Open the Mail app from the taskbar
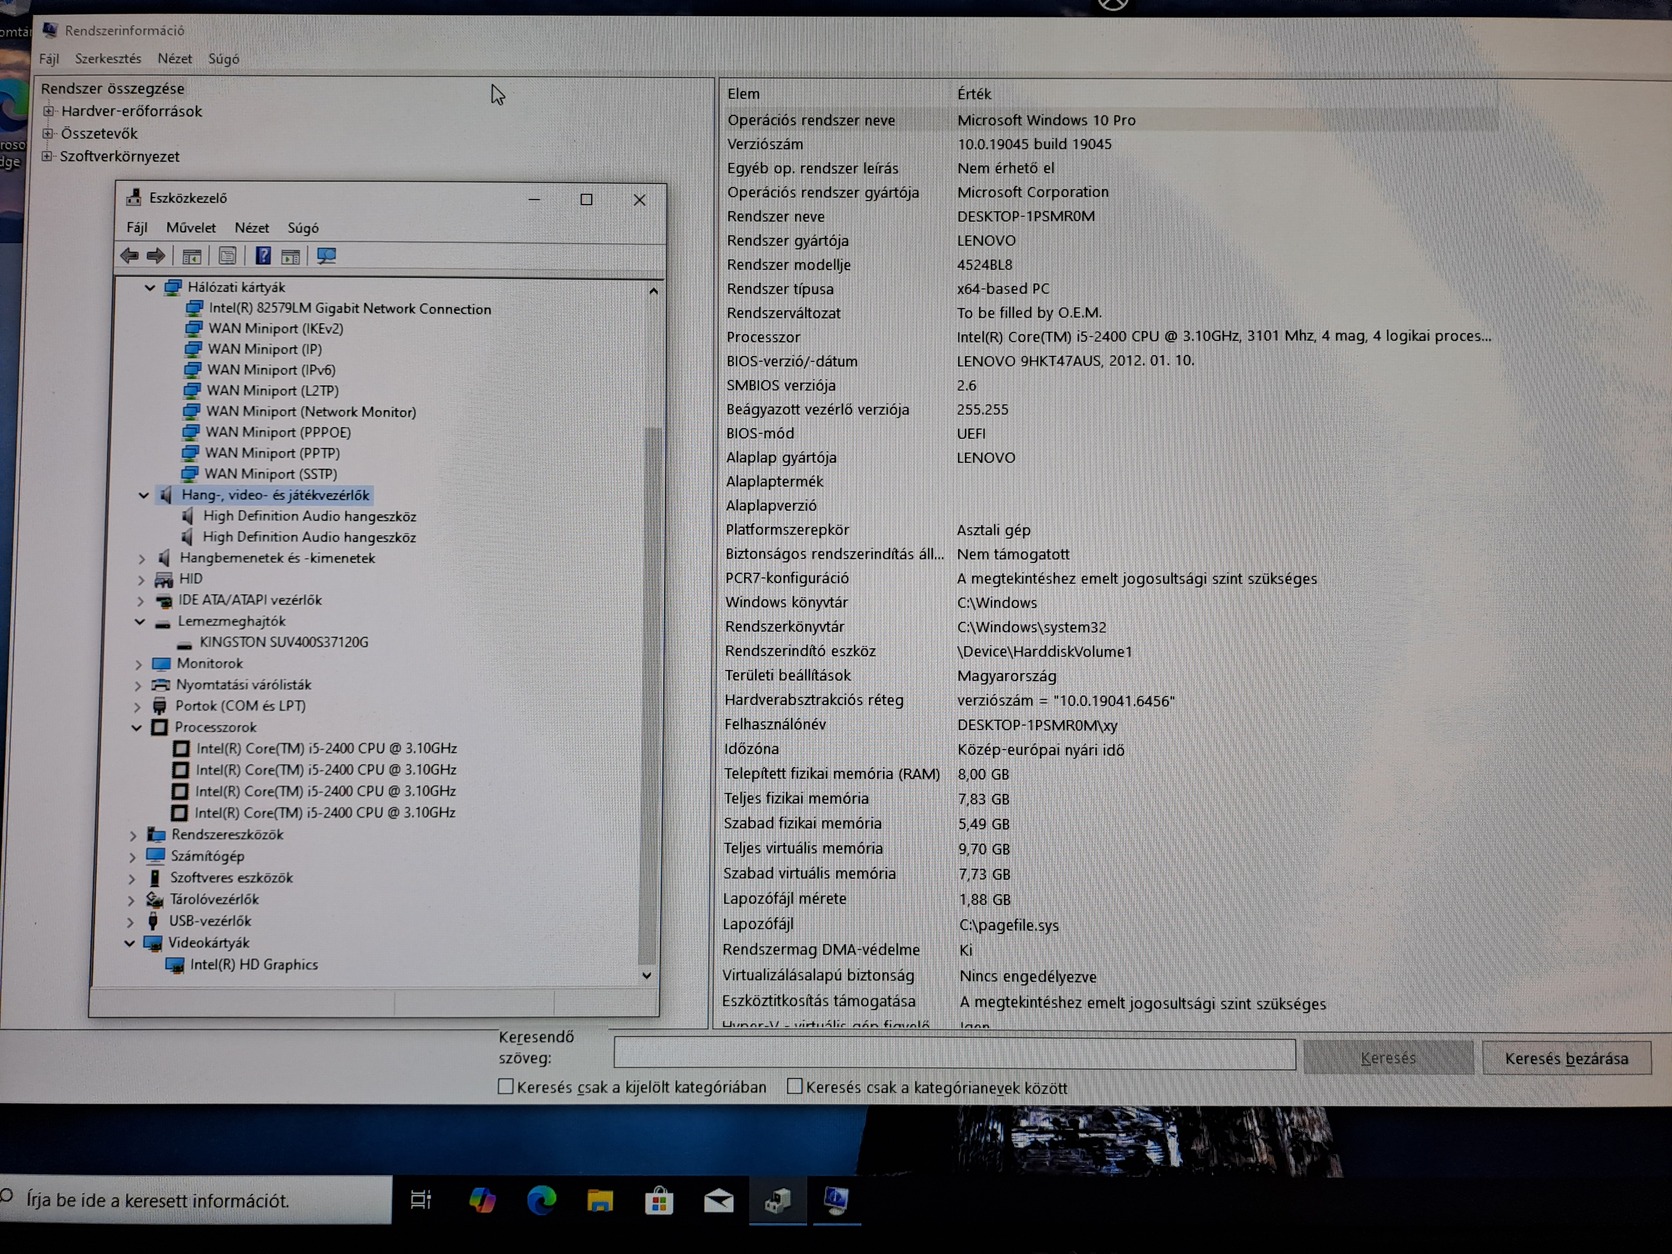The width and height of the screenshot is (1672, 1254). 718,1200
